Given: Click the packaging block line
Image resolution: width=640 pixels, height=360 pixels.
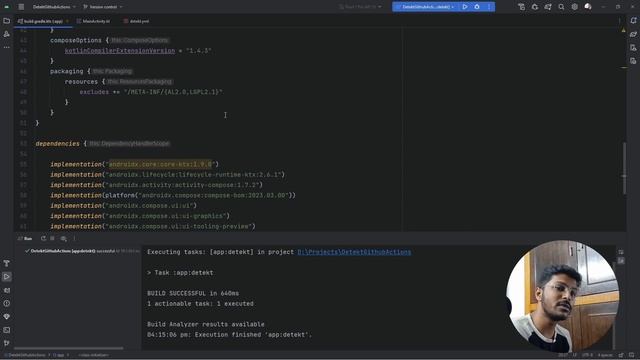Looking at the screenshot, I should coord(91,71).
